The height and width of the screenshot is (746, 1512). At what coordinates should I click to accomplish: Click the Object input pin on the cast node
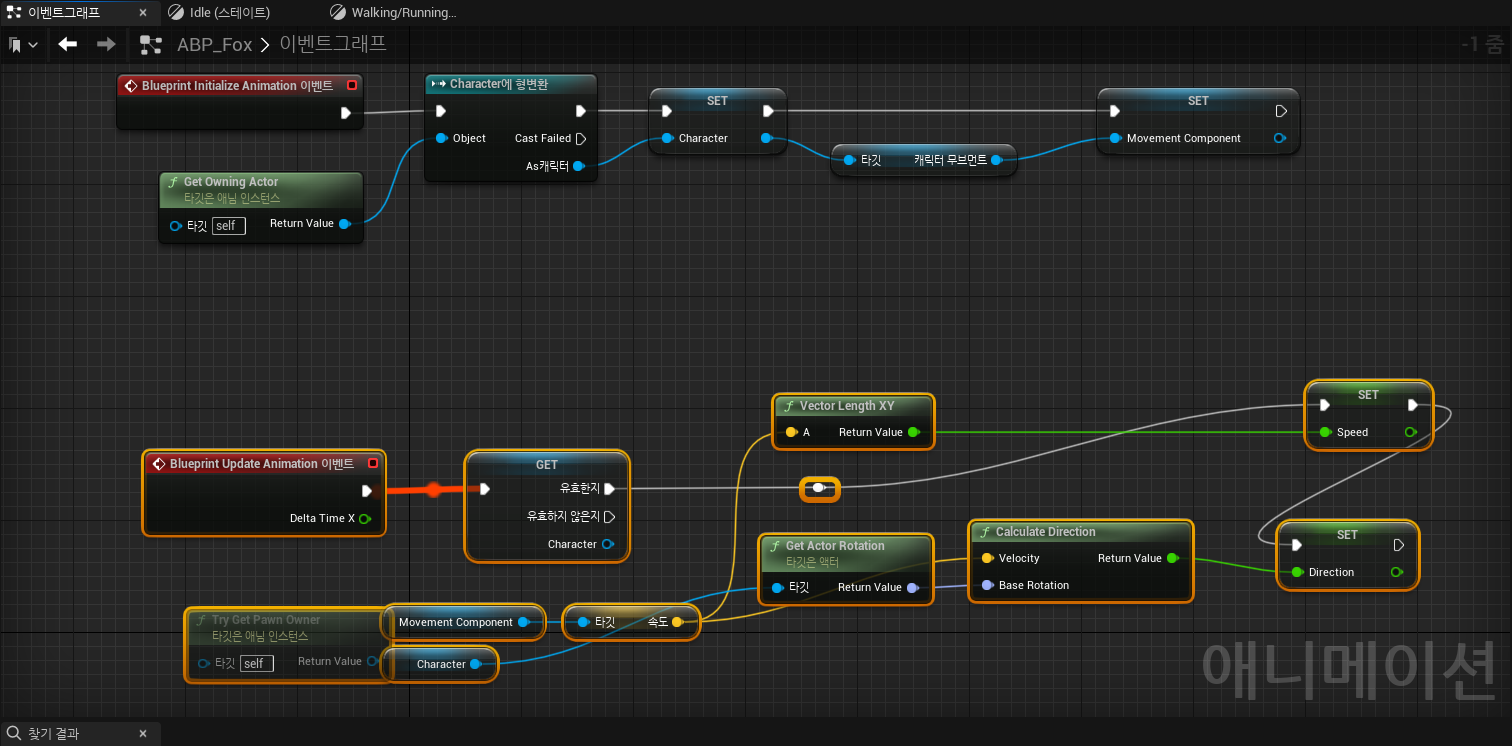click(441, 138)
